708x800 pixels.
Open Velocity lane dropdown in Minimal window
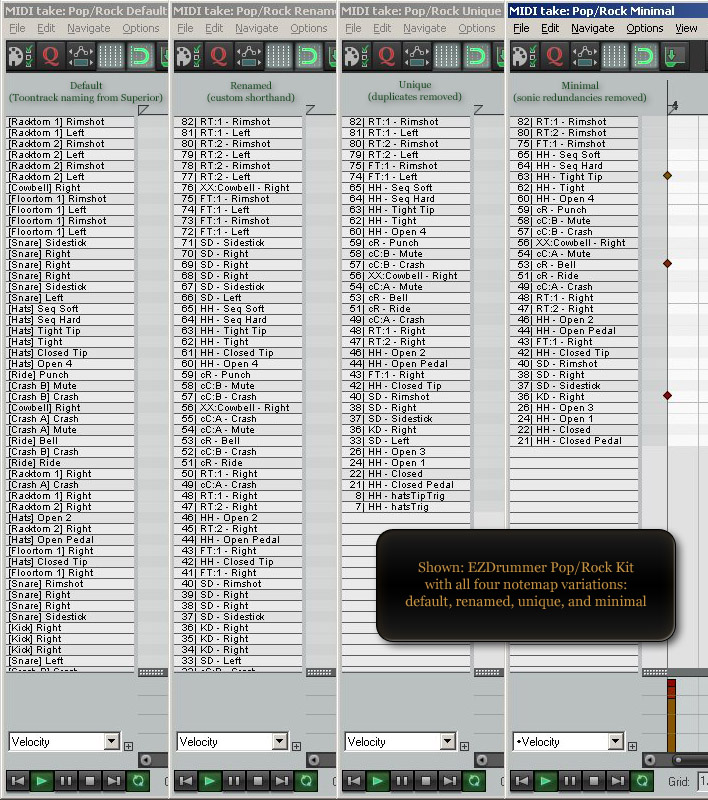[616, 741]
